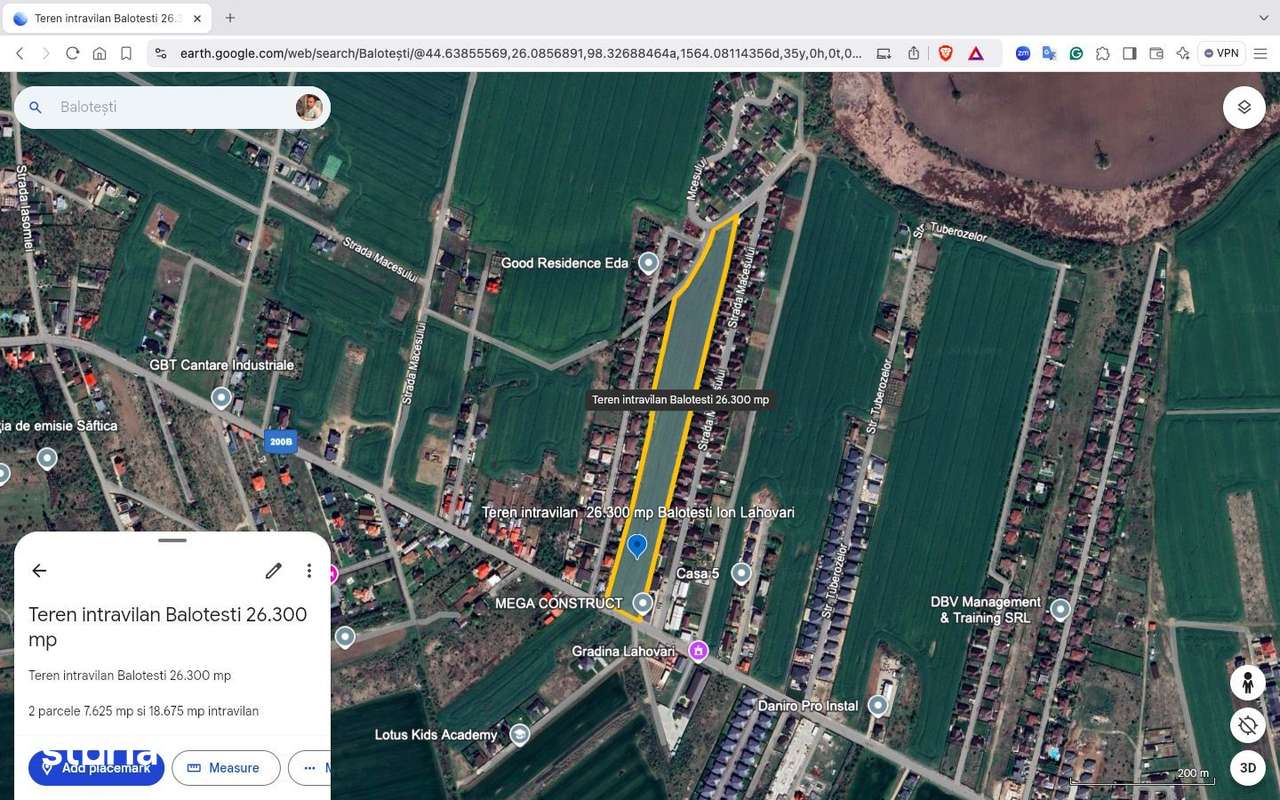Toggle the Brave sidebar

click(x=1129, y=53)
